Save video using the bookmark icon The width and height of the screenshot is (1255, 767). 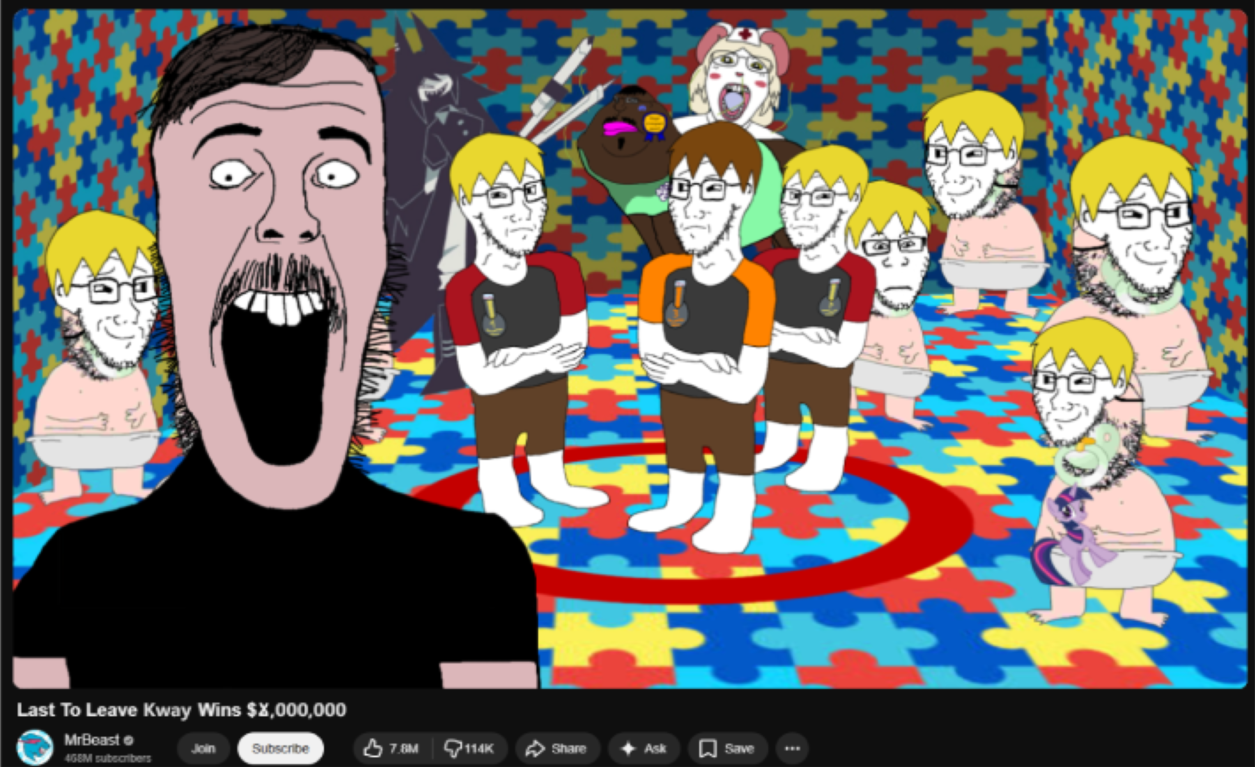pyautogui.click(x=708, y=748)
